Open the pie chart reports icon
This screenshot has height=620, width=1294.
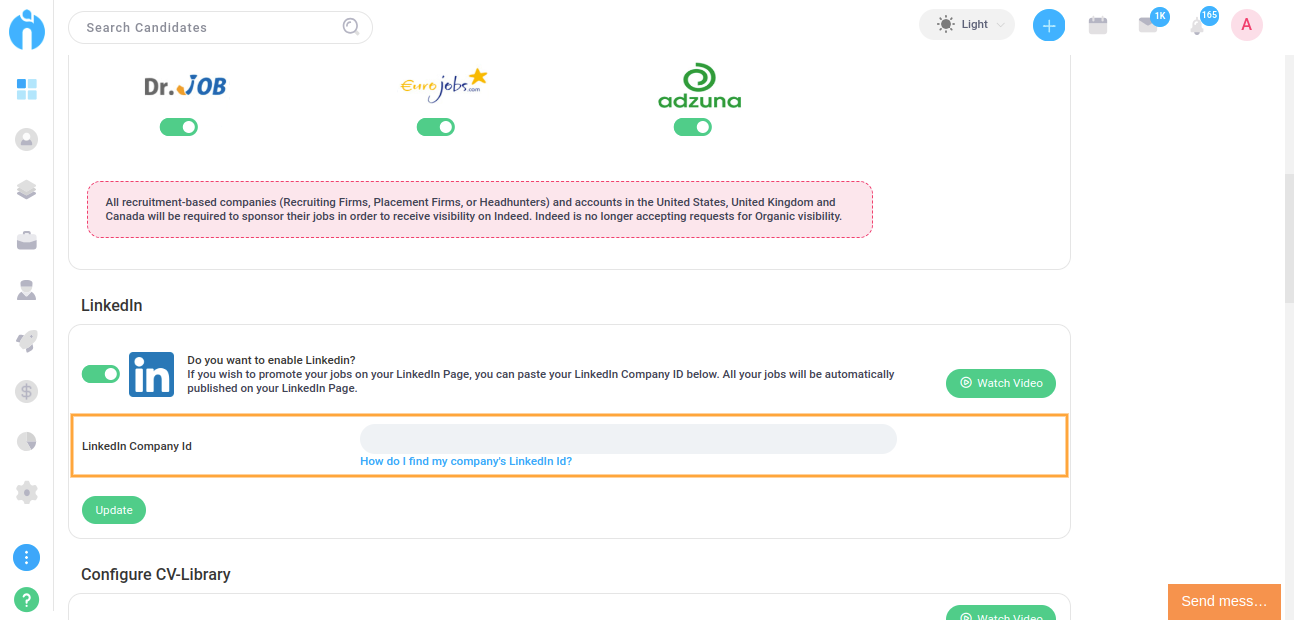coord(27,441)
